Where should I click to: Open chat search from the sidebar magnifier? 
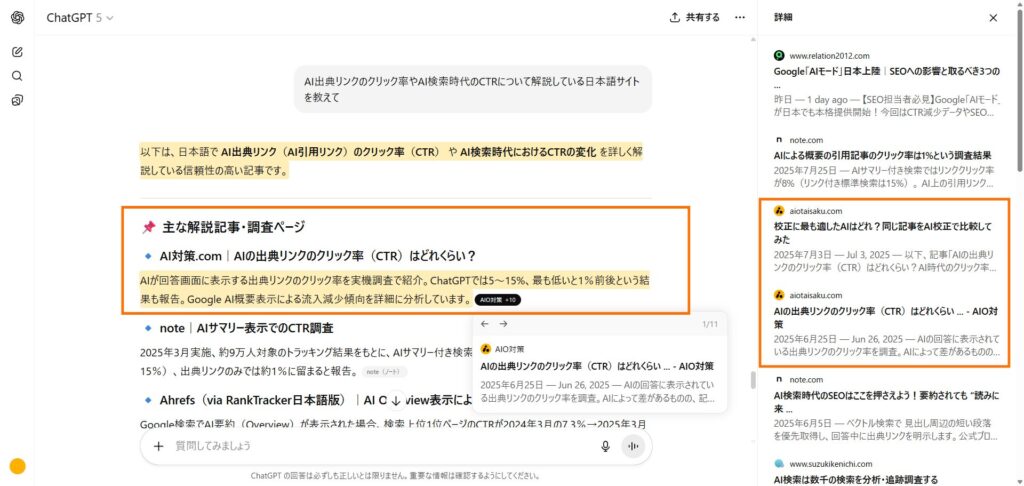tap(17, 76)
